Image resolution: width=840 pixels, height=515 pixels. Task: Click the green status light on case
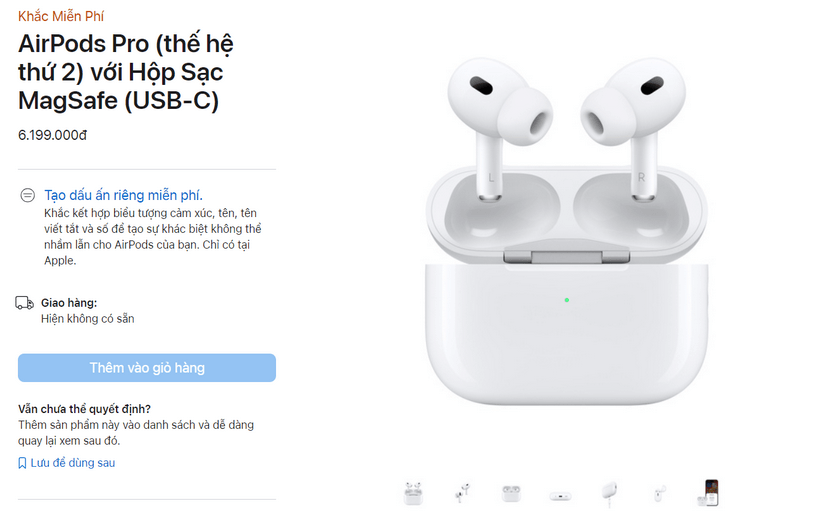567,300
